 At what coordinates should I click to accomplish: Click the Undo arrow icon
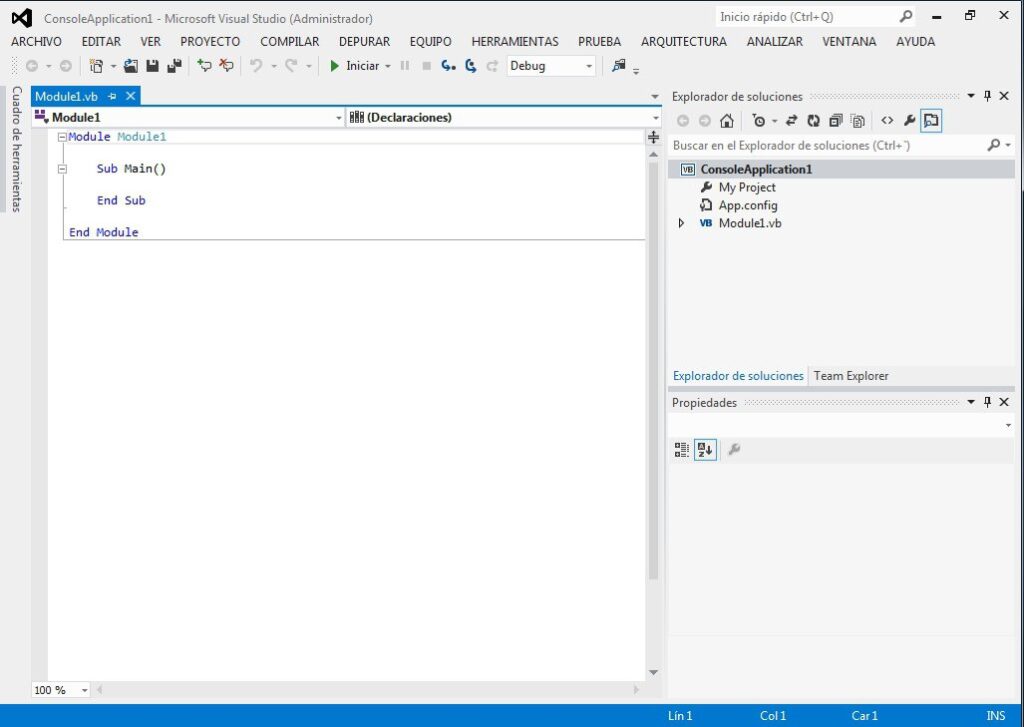(x=256, y=65)
